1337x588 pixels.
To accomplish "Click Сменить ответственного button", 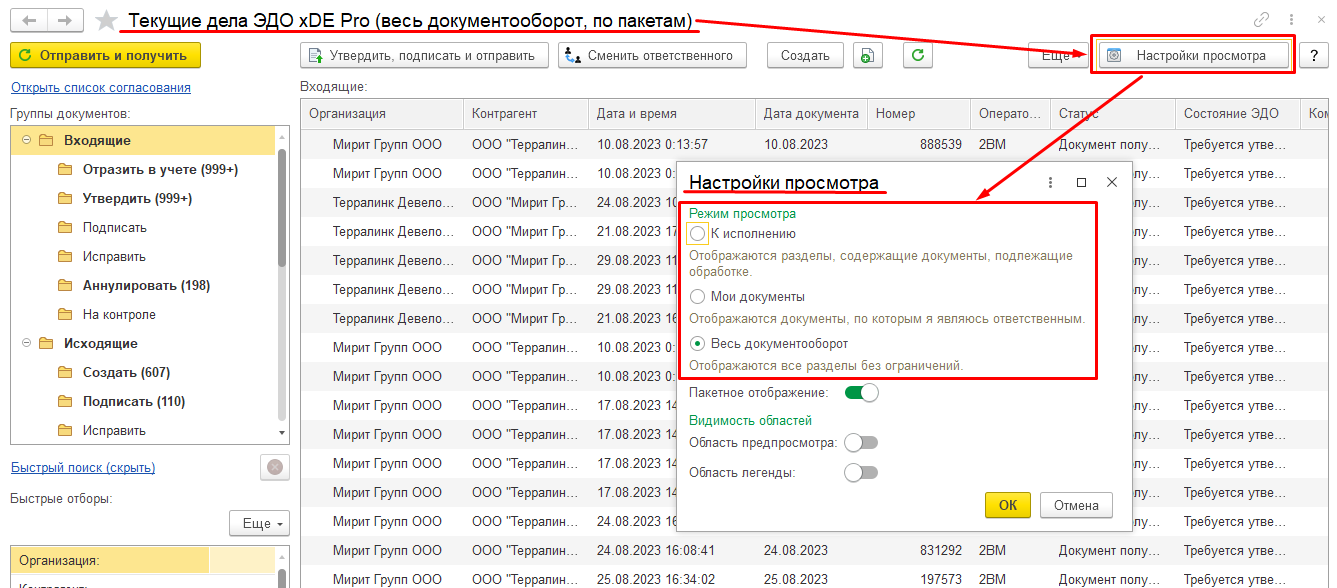I will (x=652, y=56).
